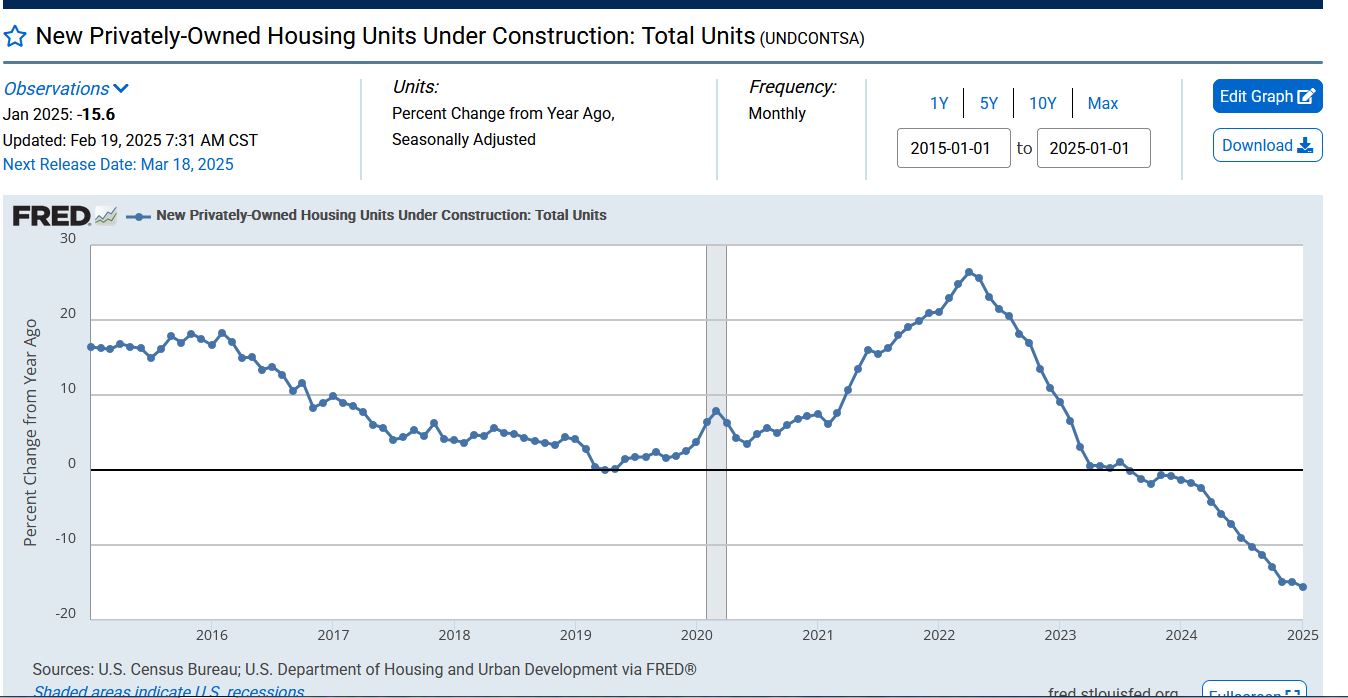Click the Download arrow icon
Viewport: 1348px width, 698px height.
pyautogui.click(x=1304, y=146)
